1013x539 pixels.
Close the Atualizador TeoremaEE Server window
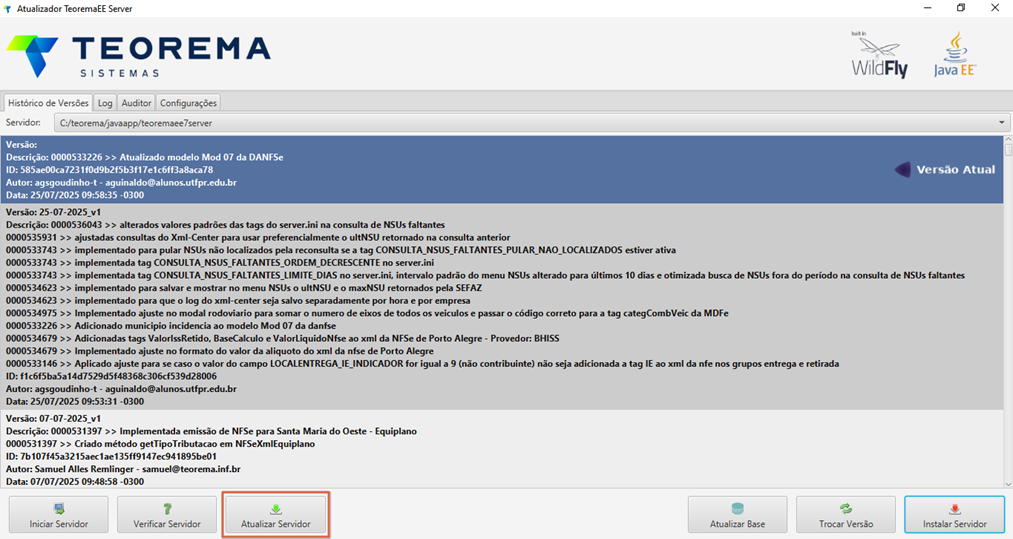pyautogui.click(x=995, y=8)
